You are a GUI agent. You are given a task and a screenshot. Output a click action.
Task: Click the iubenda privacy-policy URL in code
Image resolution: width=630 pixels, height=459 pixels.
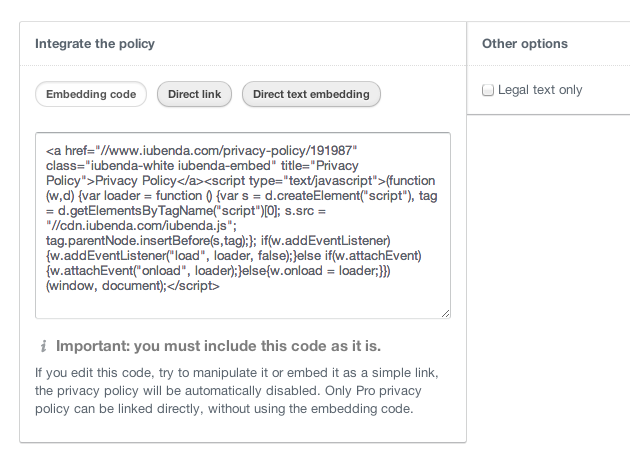(226, 151)
